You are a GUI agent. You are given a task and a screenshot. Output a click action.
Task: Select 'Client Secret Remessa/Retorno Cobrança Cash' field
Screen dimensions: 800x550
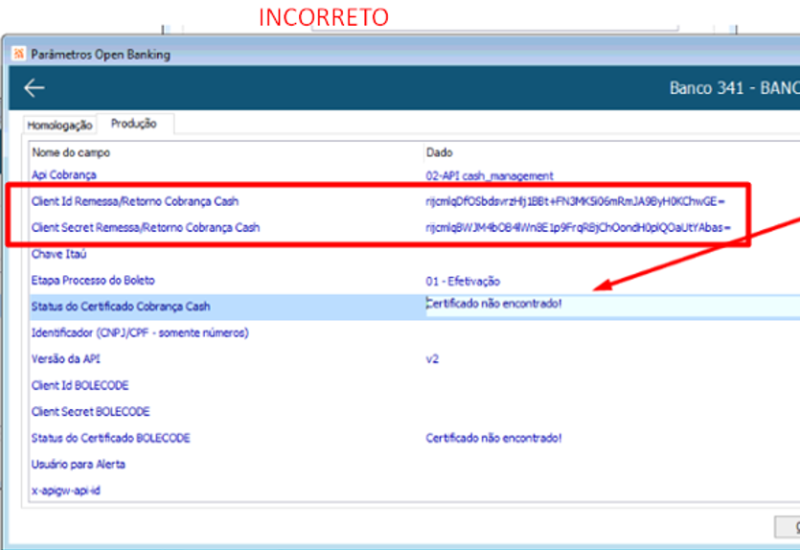point(145,228)
